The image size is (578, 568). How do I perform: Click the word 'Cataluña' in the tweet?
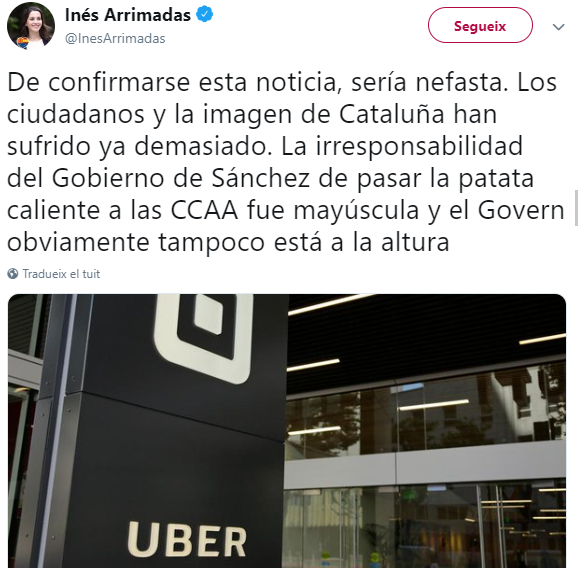[391, 114]
